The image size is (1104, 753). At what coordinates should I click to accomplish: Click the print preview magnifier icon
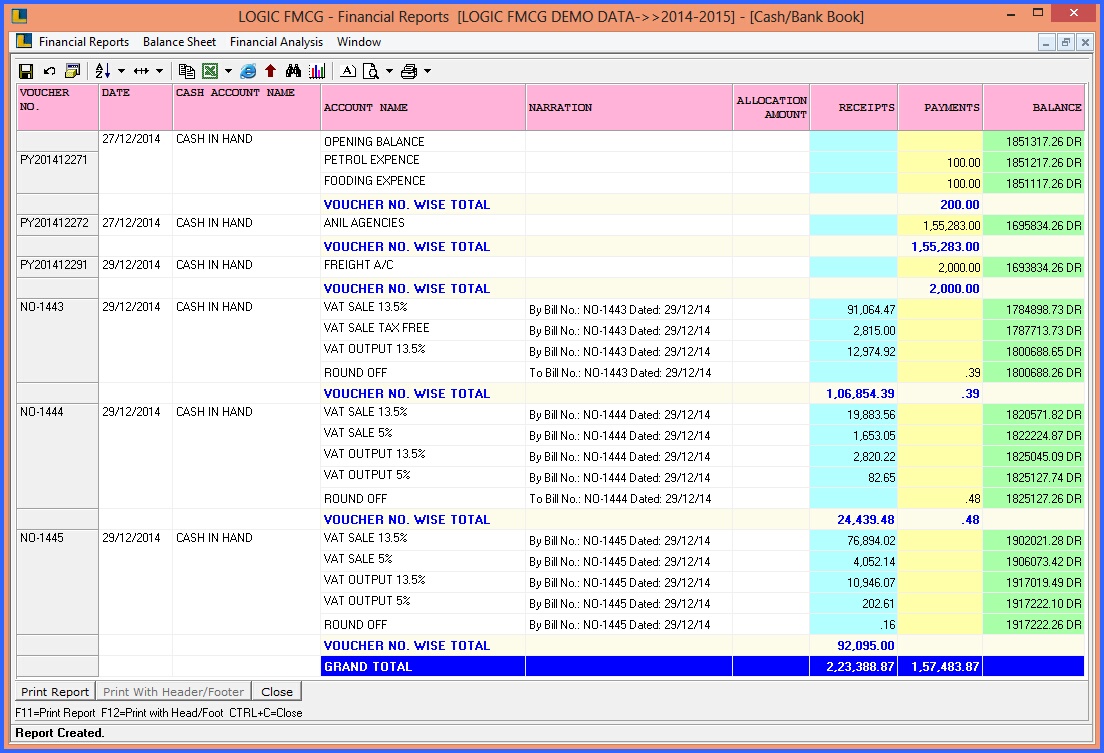(371, 71)
